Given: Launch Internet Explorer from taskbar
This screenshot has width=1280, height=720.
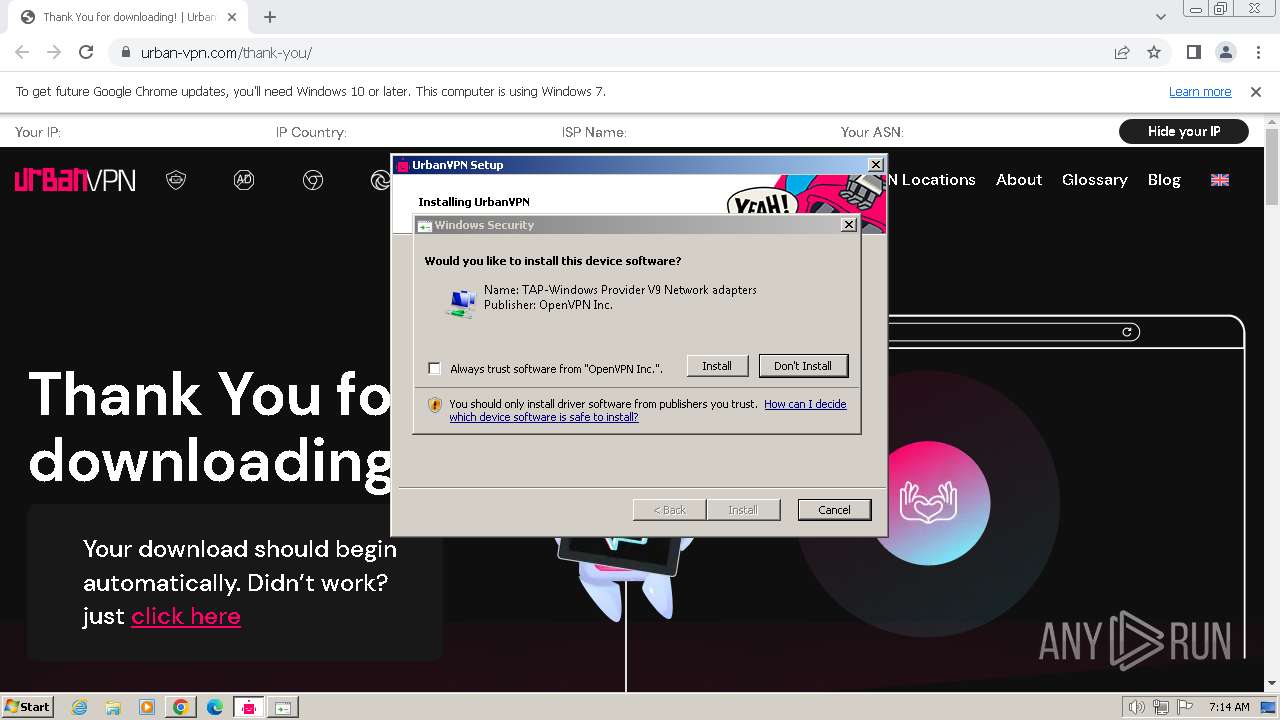Looking at the screenshot, I should click(79, 707).
